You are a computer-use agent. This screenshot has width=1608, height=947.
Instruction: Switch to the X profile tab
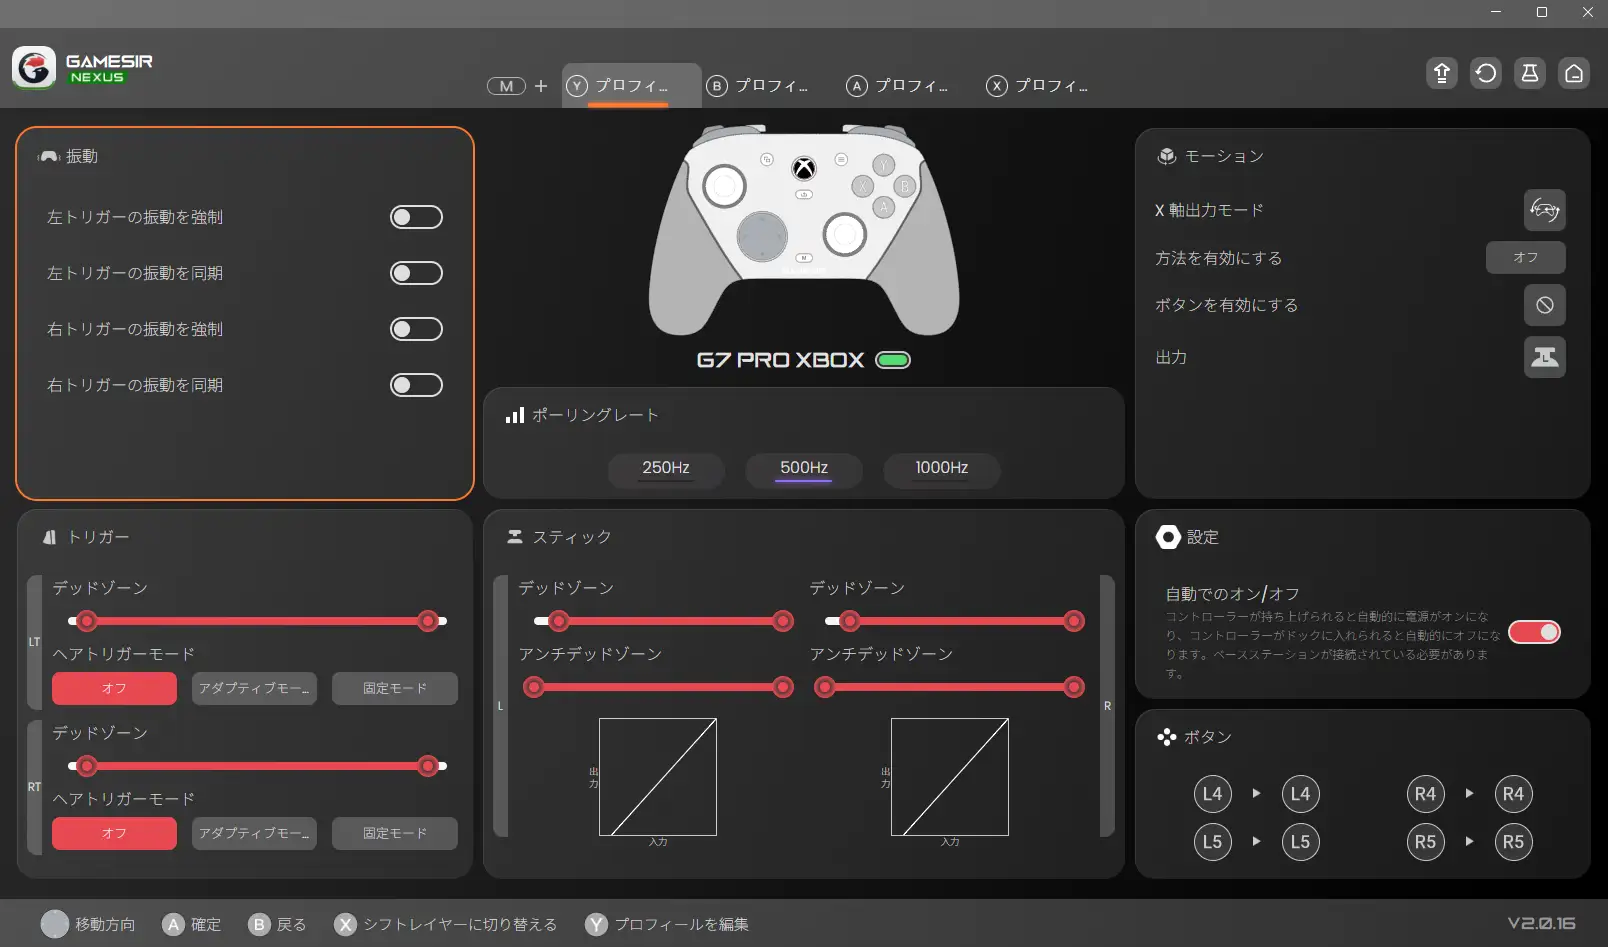pyautogui.click(x=1037, y=86)
